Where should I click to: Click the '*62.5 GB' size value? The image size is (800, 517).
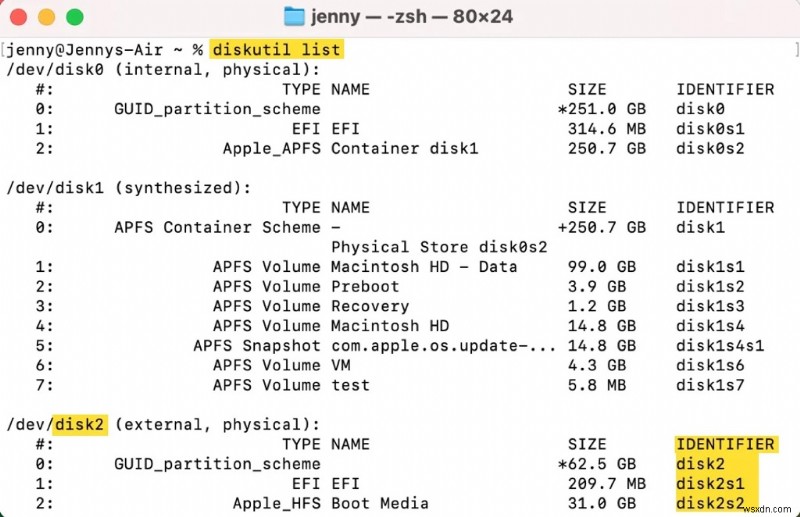[x=597, y=464]
